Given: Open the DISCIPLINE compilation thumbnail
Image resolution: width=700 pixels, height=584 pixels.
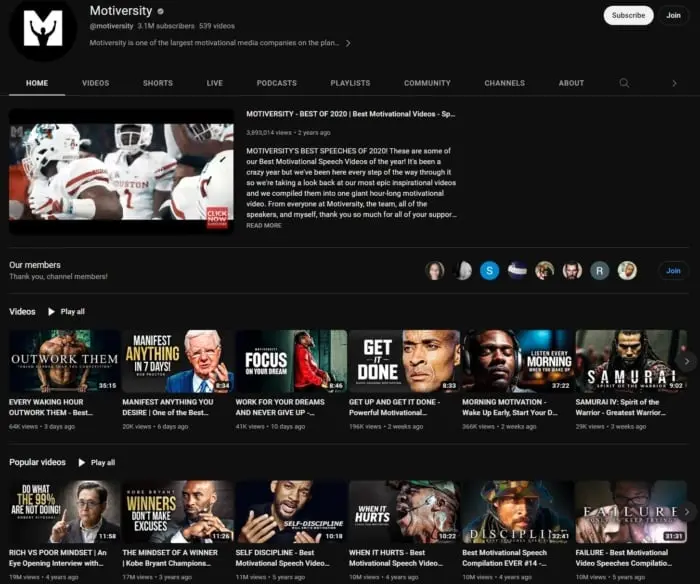Looking at the screenshot, I should coord(518,512).
